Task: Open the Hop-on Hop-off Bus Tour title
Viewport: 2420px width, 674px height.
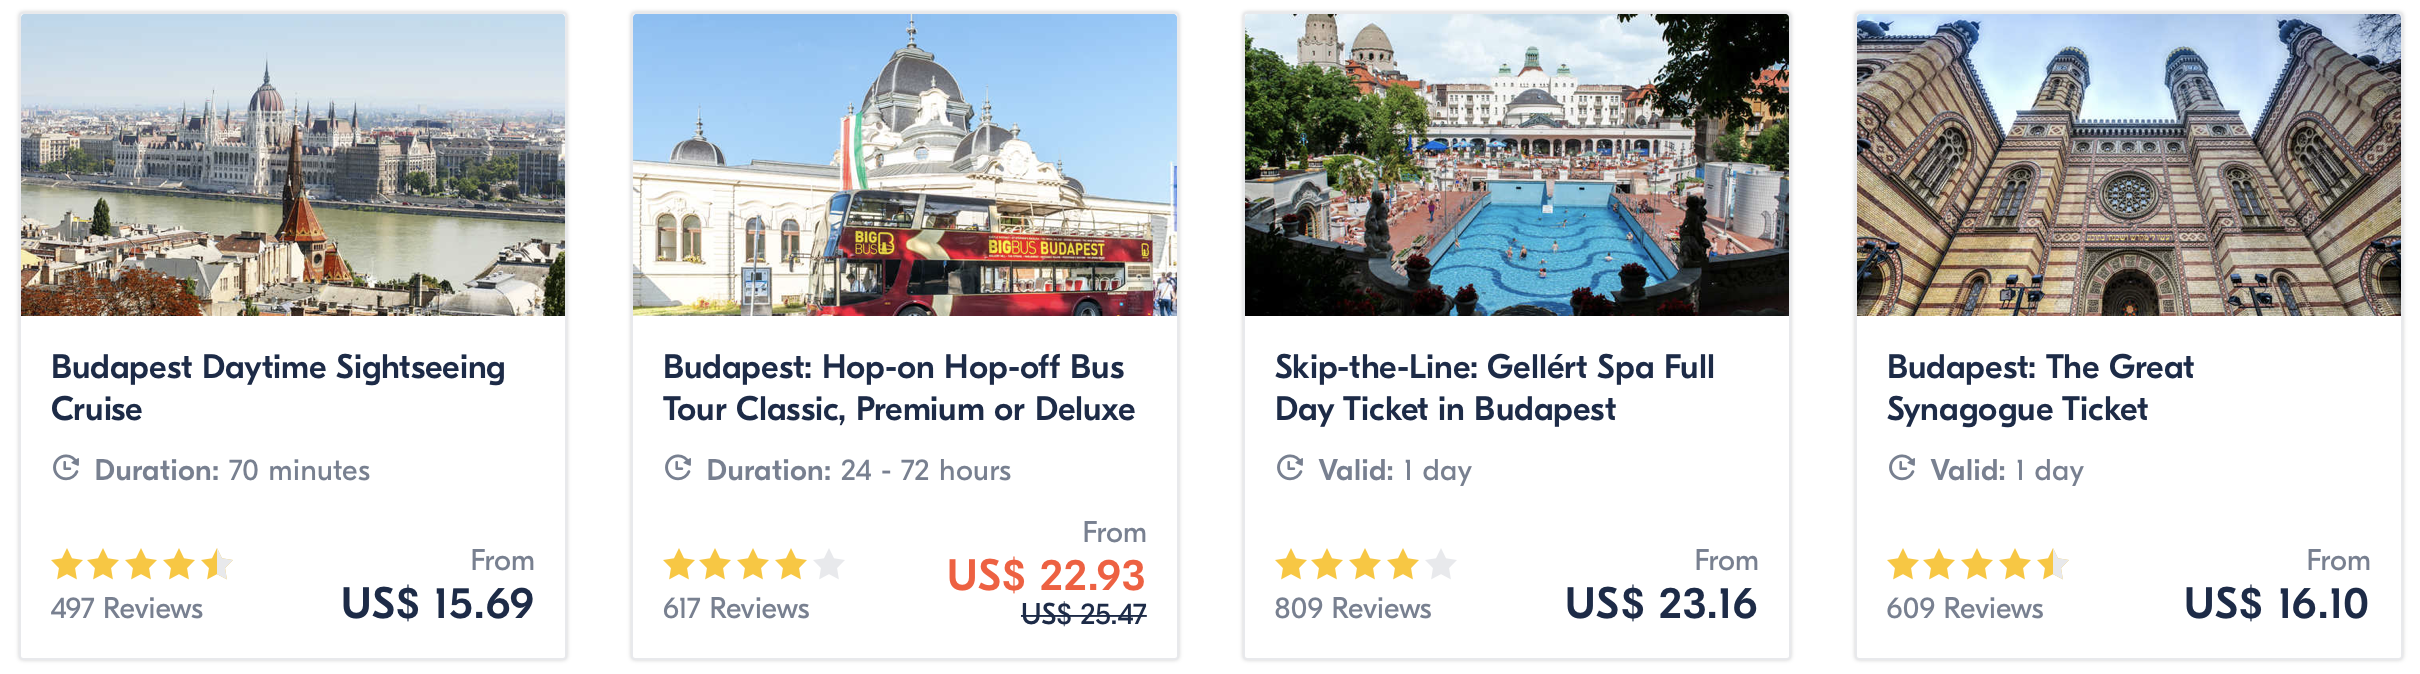Action: point(898,388)
